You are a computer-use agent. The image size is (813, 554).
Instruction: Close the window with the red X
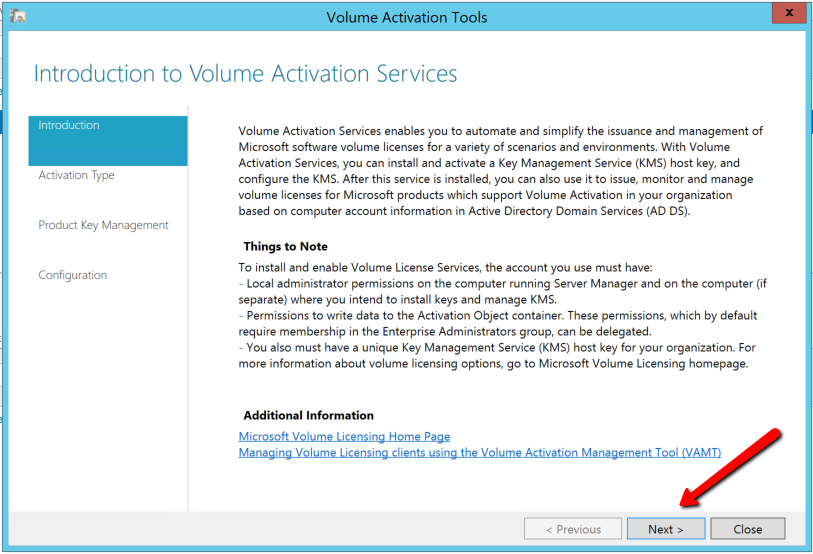pos(789,14)
